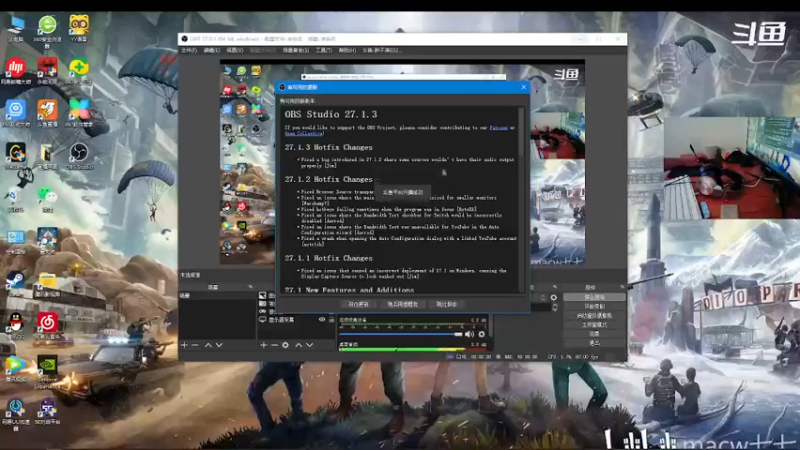Click Skip Version in update dialog
The width and height of the screenshot is (800, 450).
[x=446, y=304]
